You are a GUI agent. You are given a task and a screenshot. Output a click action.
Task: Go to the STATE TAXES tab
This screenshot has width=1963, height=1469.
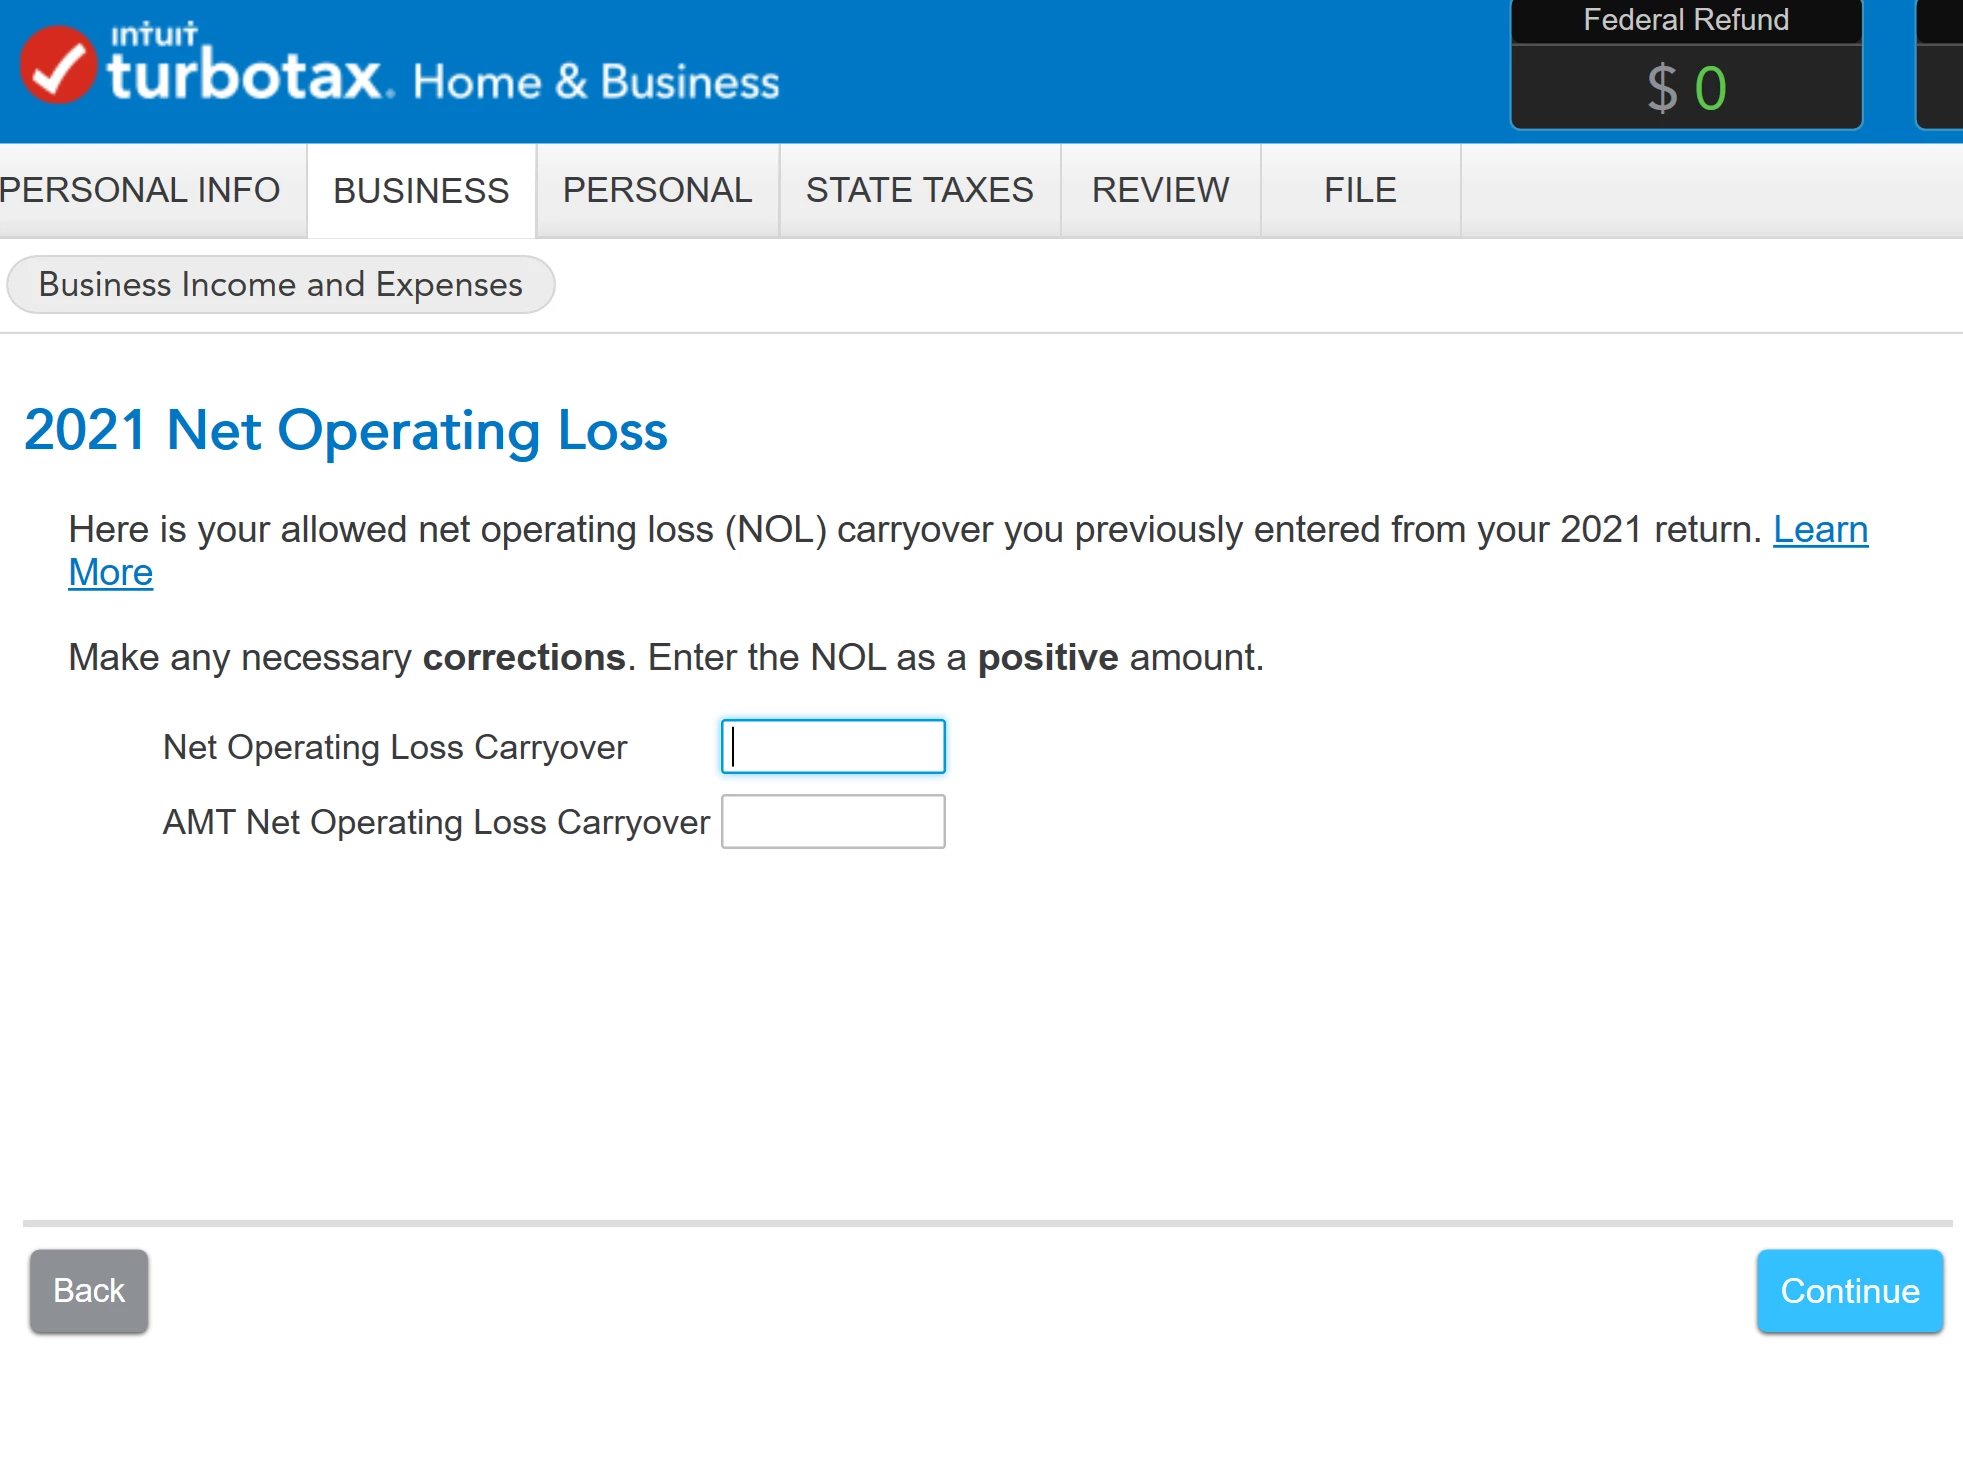(x=919, y=190)
